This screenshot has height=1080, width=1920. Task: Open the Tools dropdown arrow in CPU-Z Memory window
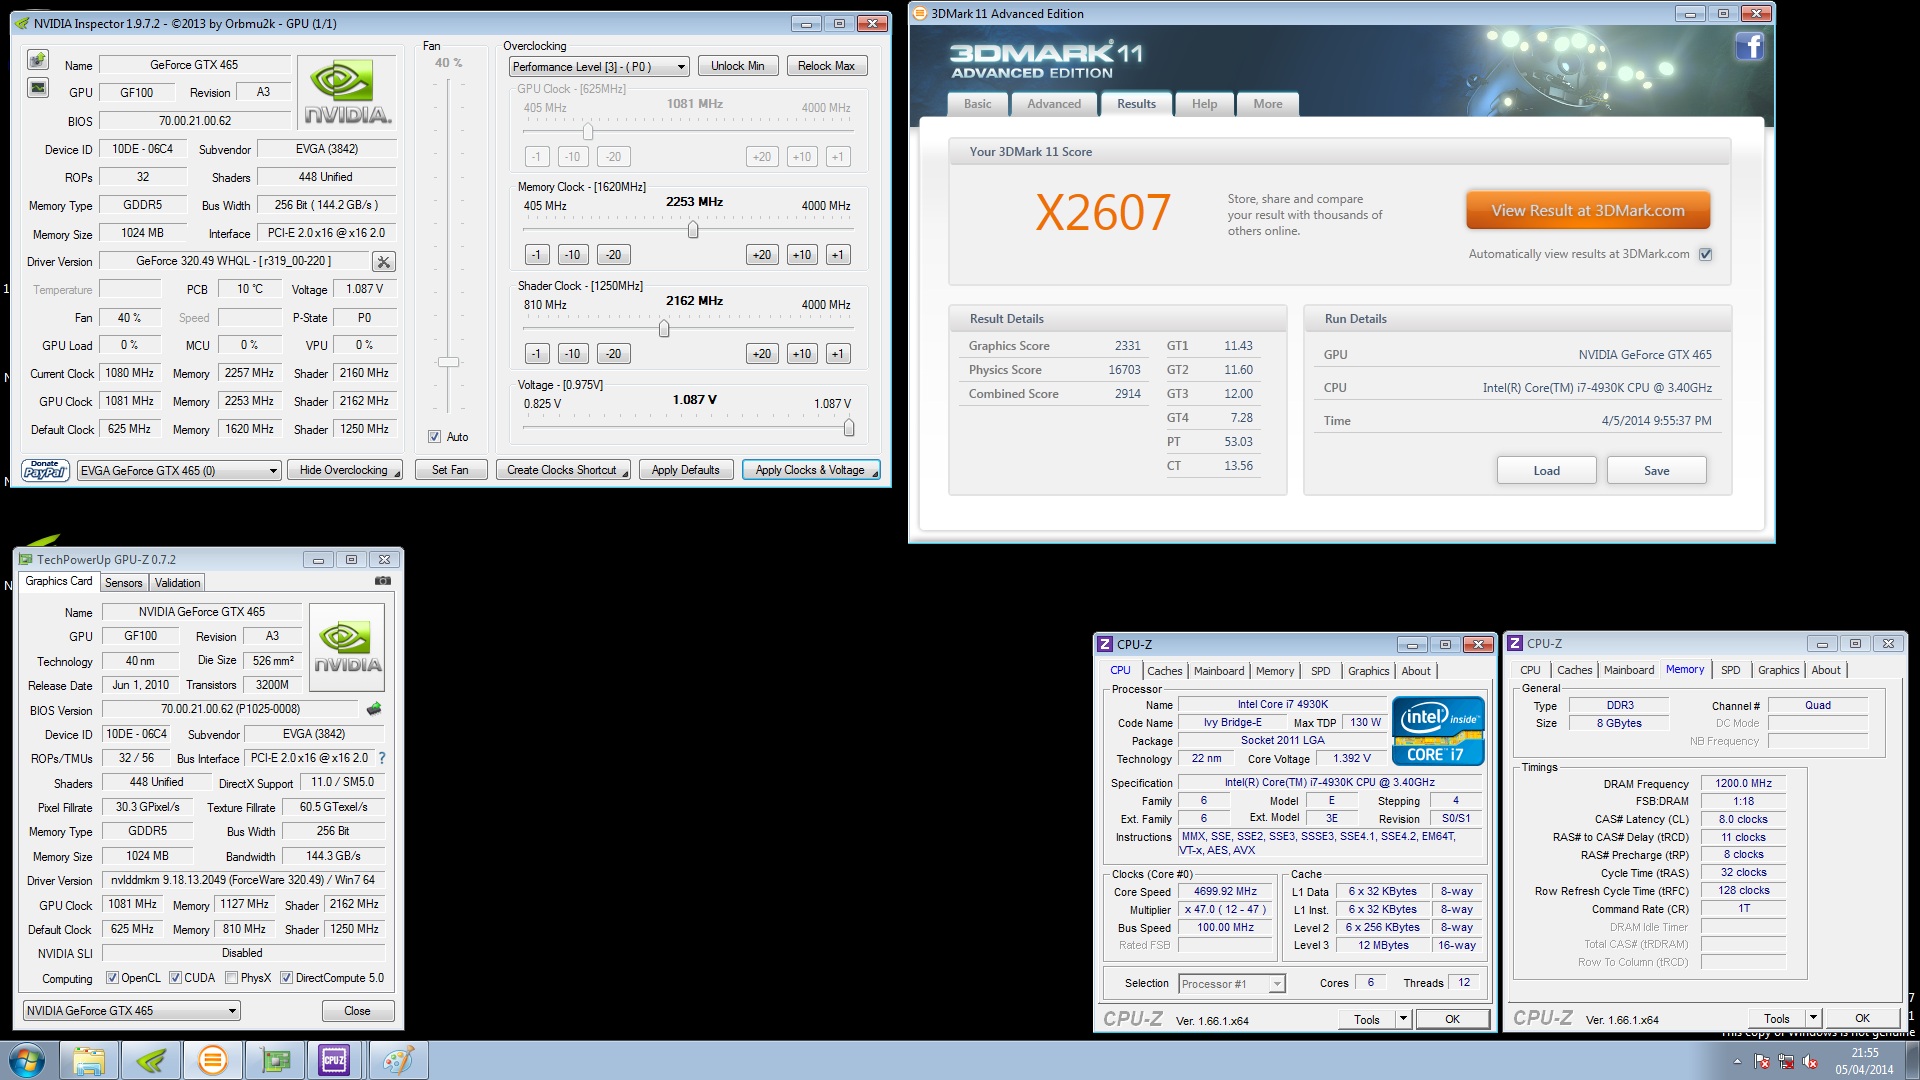(x=1814, y=1018)
